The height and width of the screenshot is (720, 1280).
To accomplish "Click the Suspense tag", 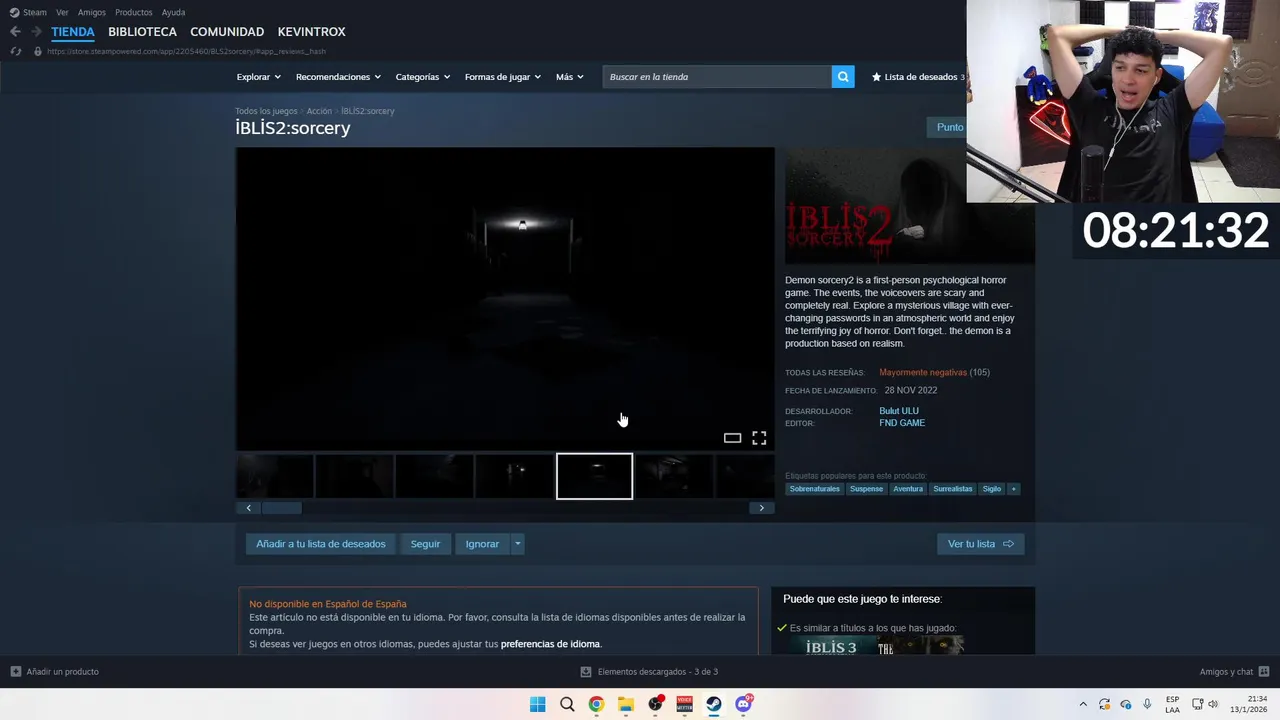I will (866, 489).
